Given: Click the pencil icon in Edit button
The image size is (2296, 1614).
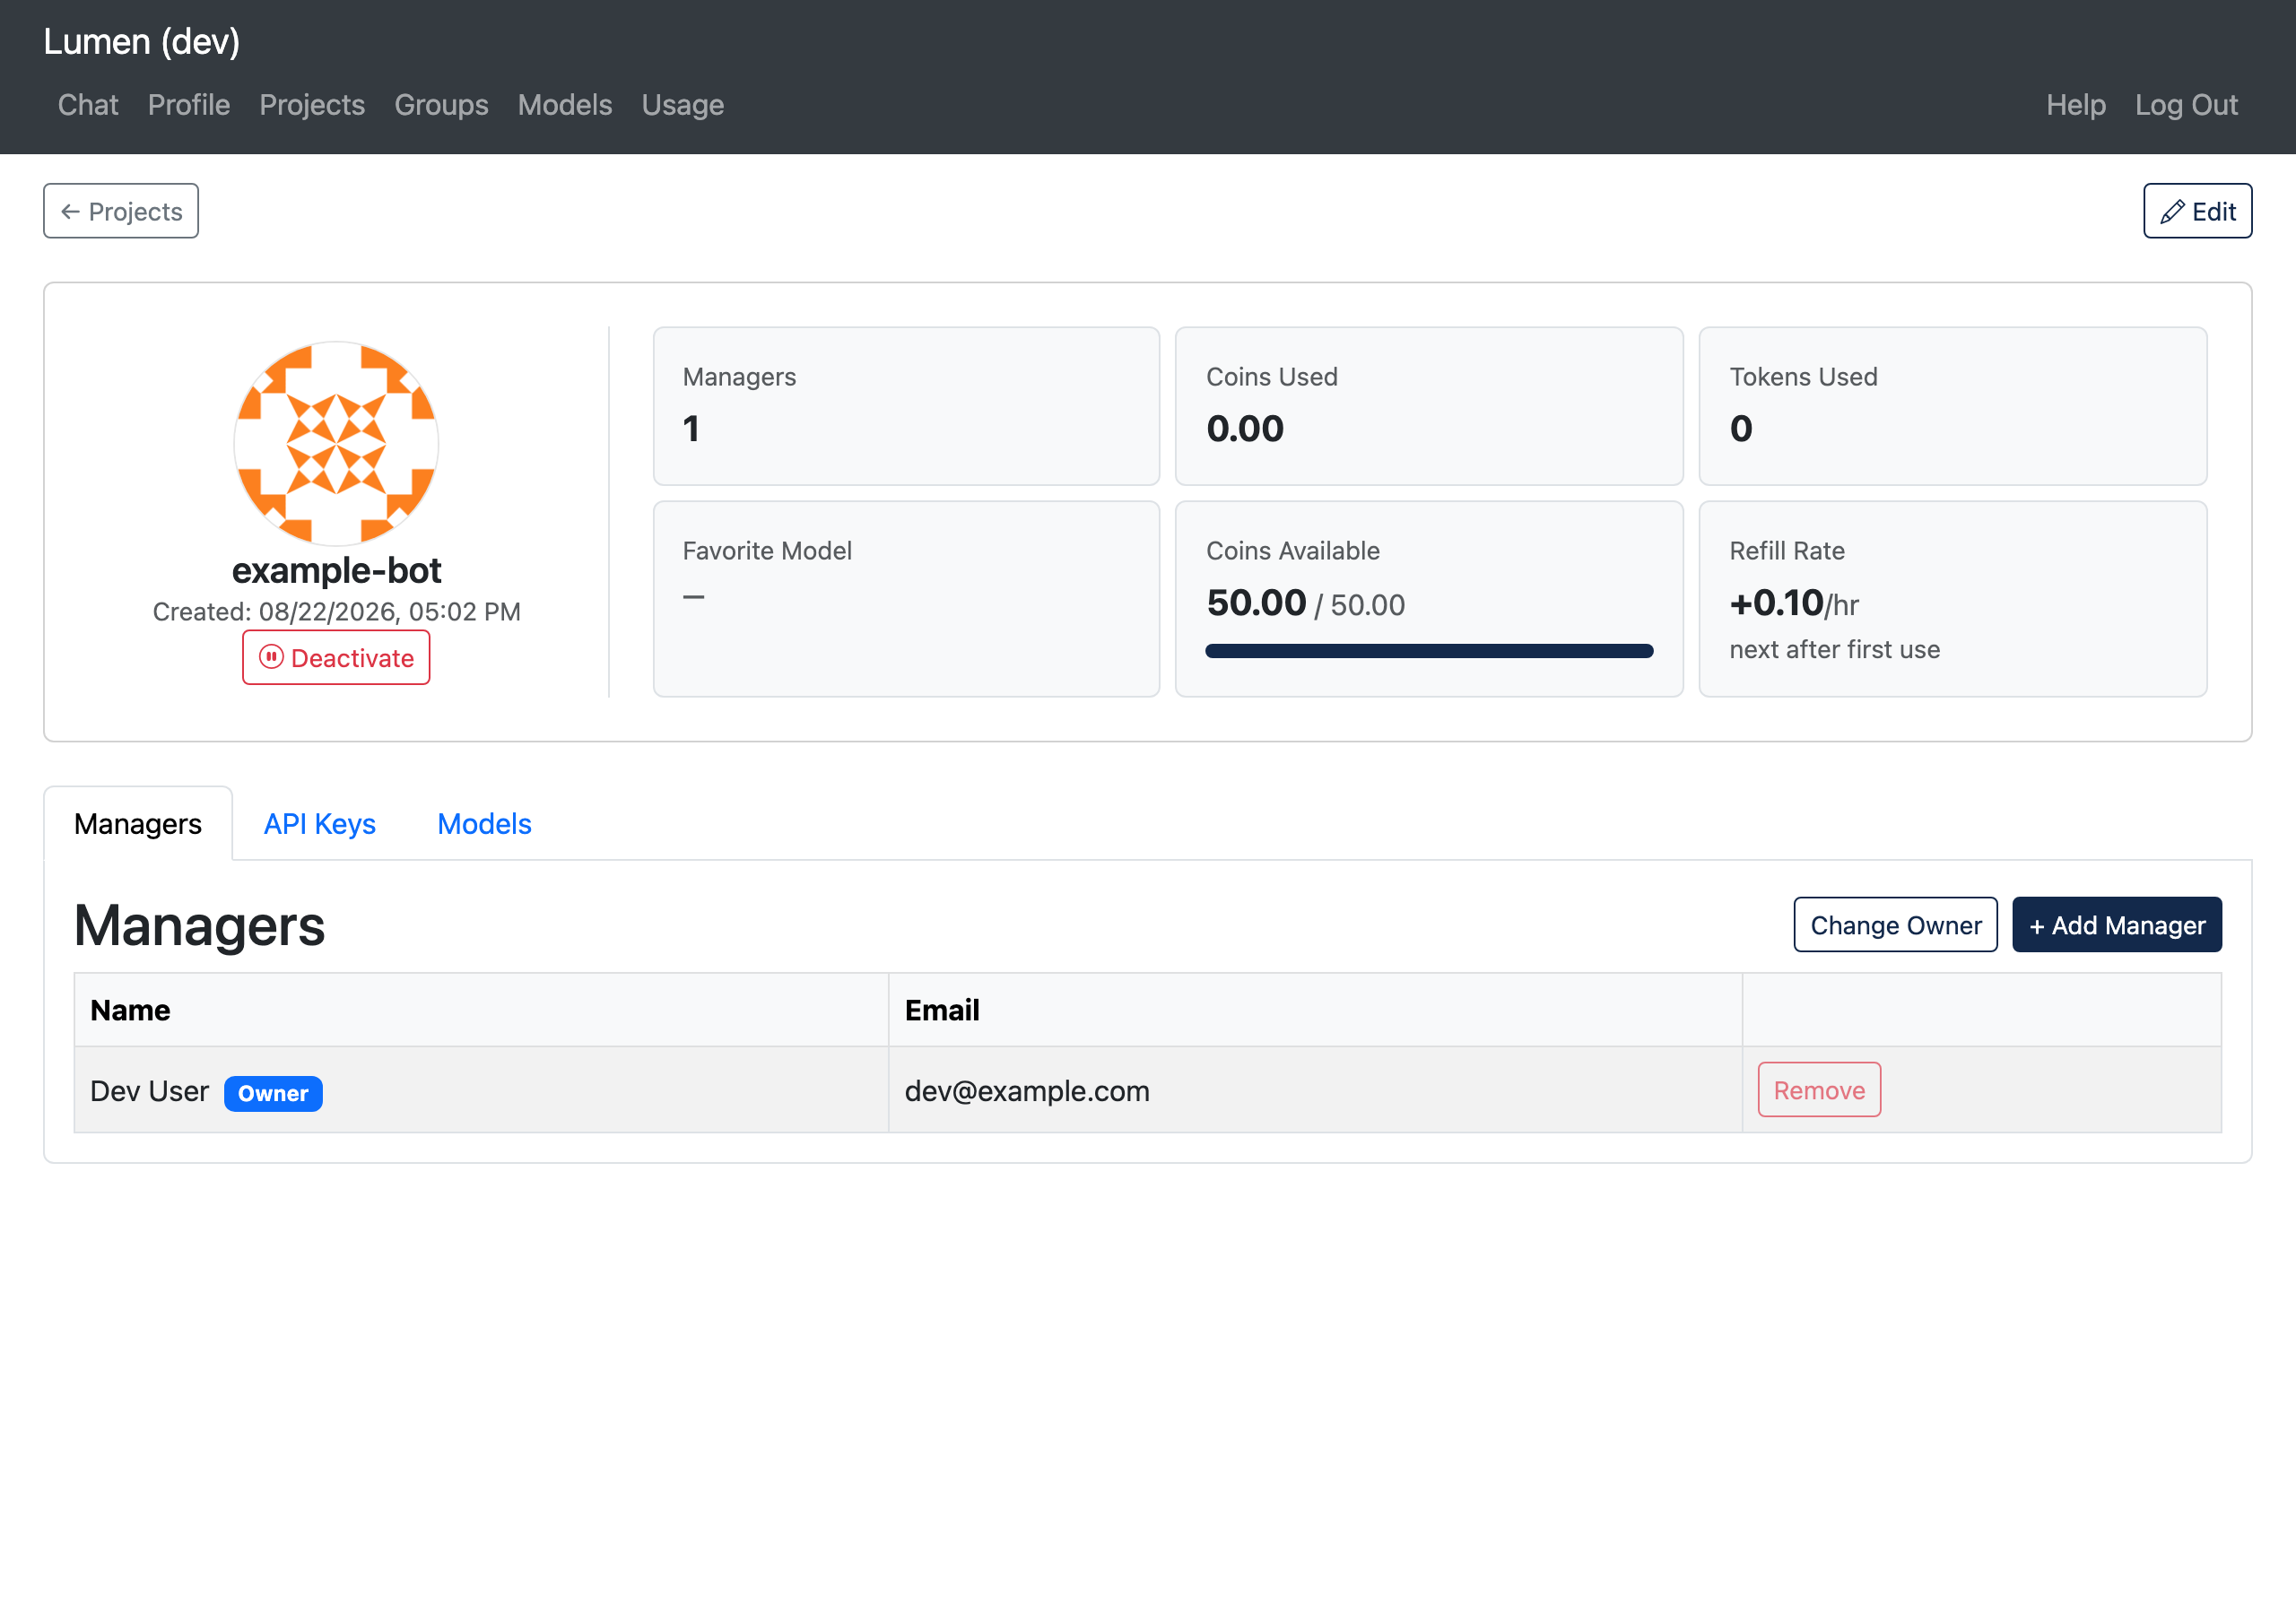Looking at the screenshot, I should coord(2171,212).
